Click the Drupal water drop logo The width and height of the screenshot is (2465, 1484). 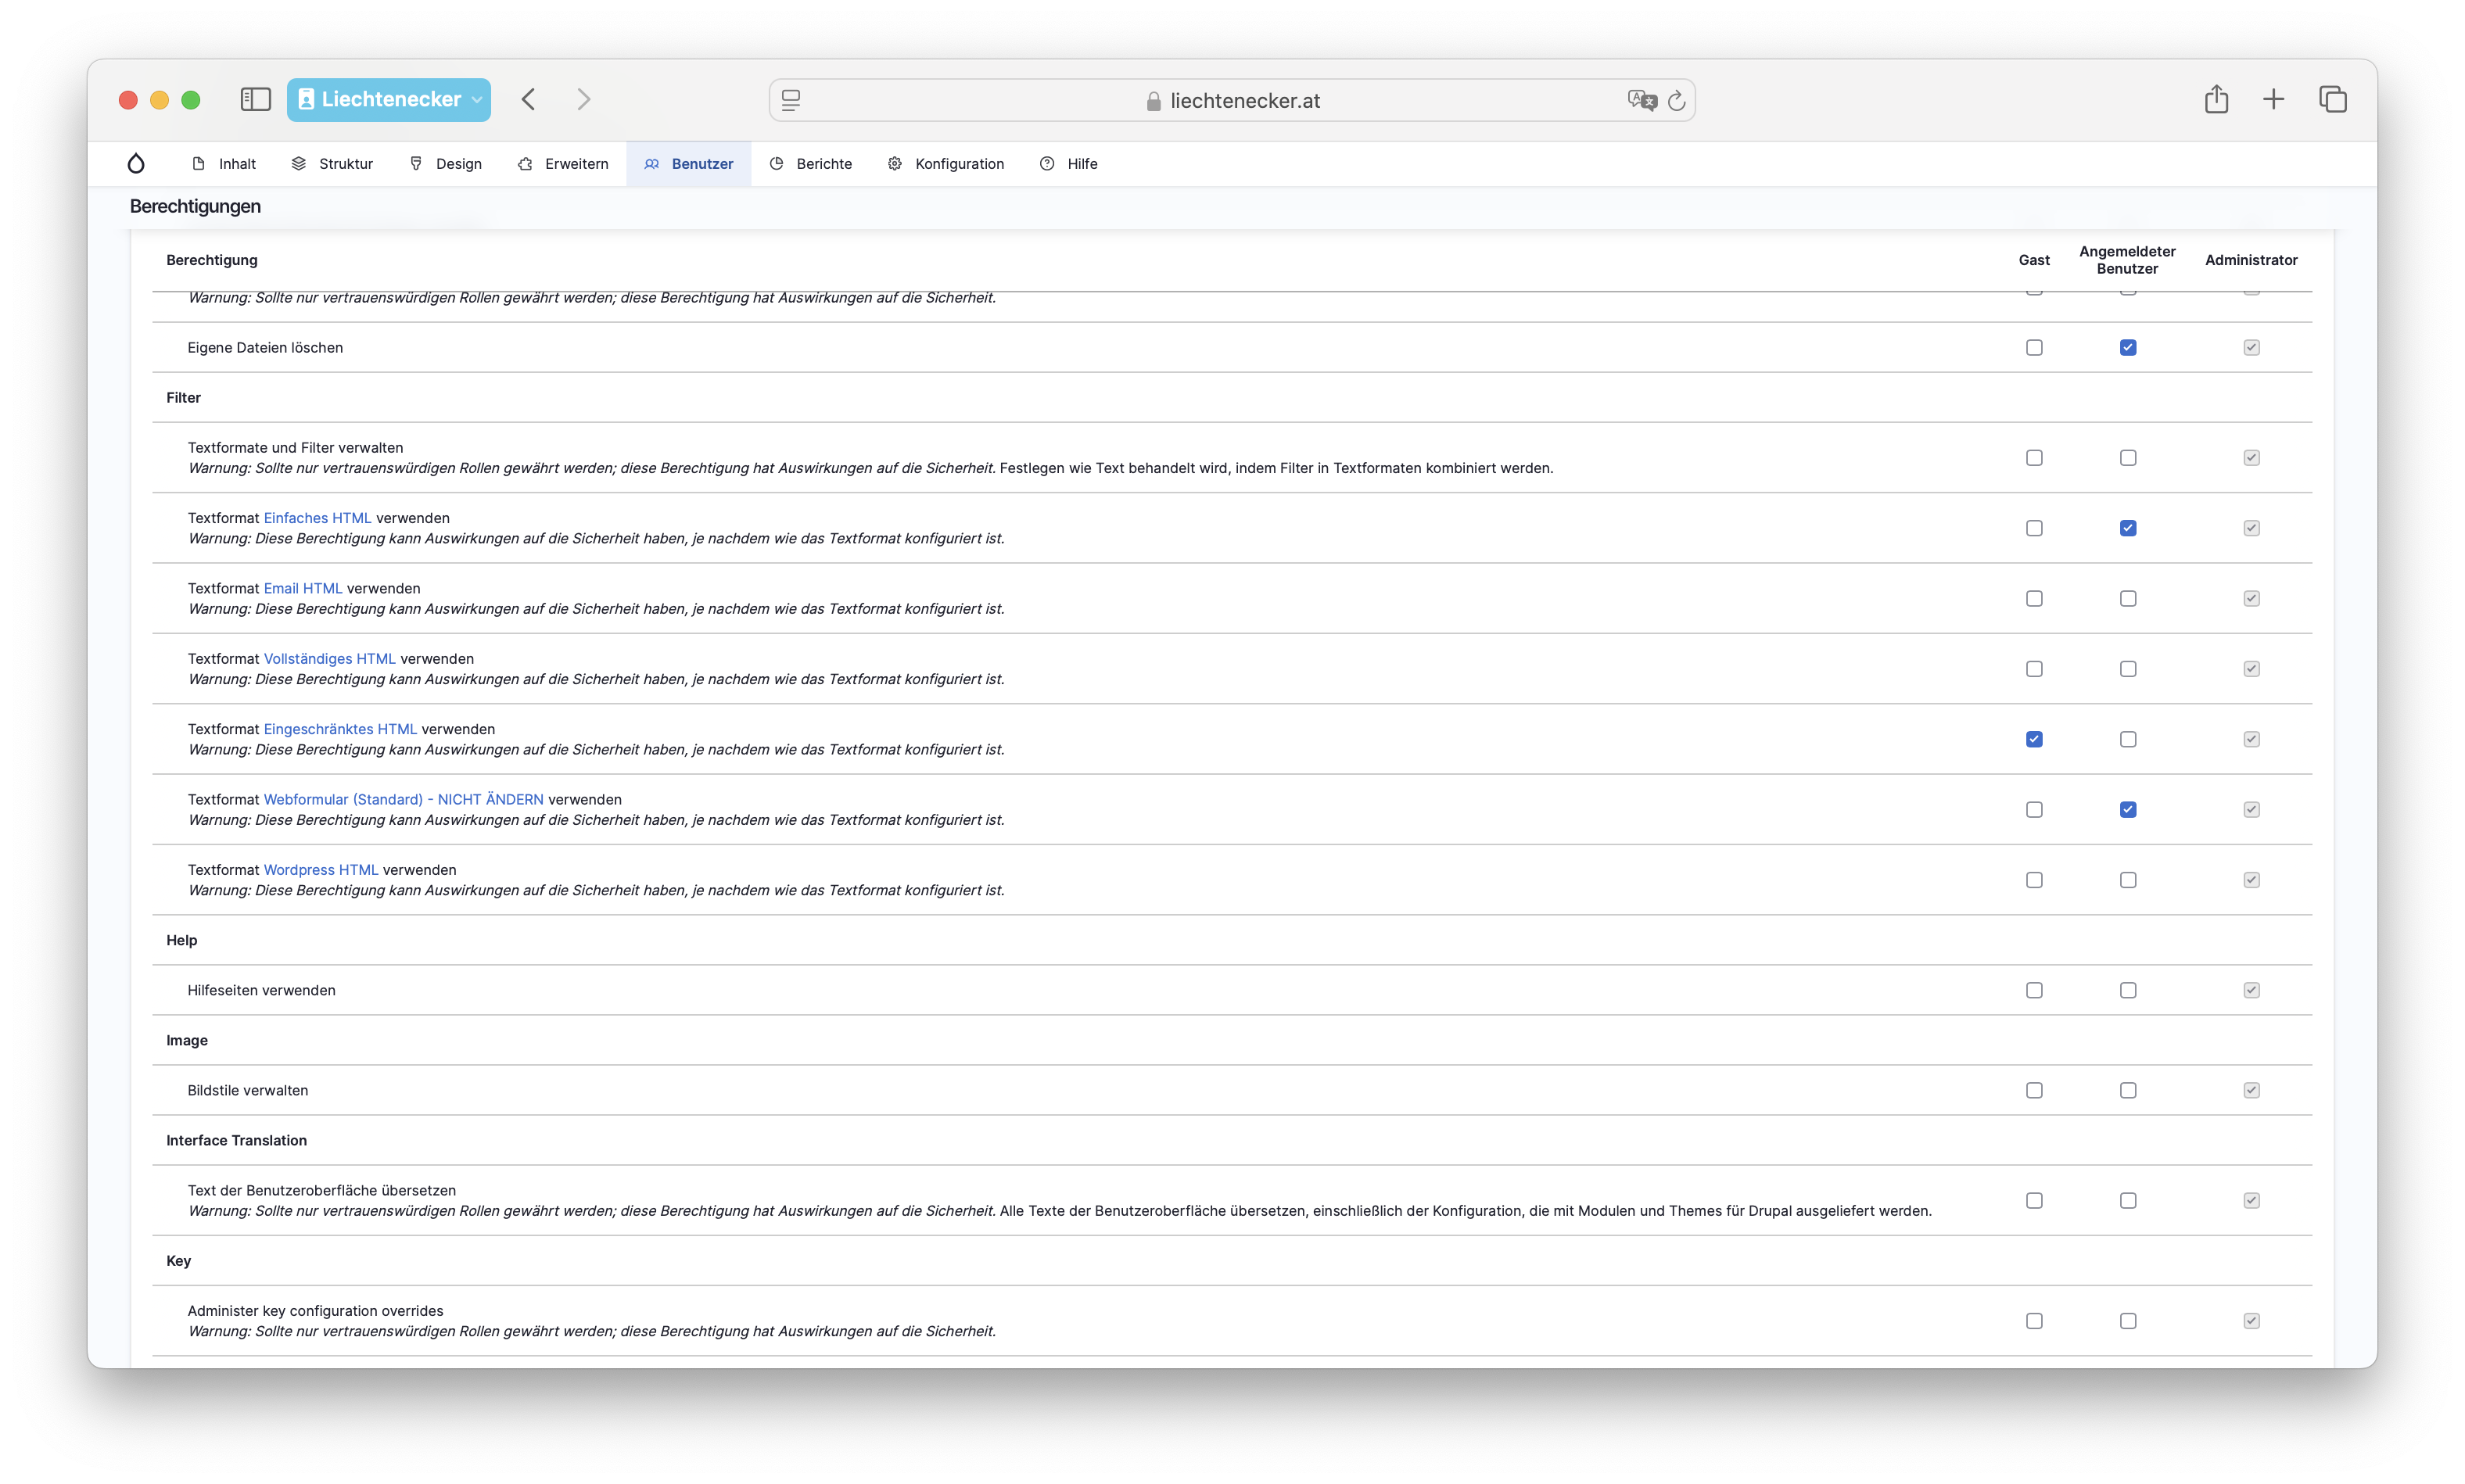pos(136,163)
